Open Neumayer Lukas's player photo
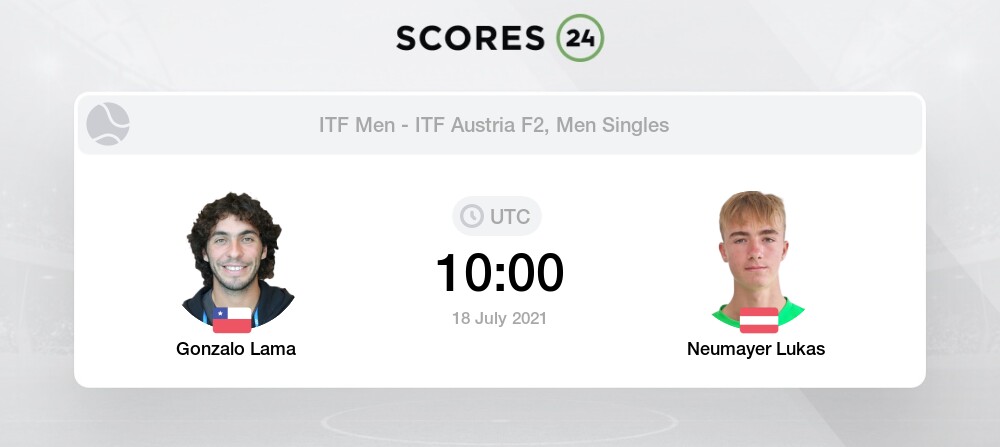The image size is (1000, 447). point(759,255)
